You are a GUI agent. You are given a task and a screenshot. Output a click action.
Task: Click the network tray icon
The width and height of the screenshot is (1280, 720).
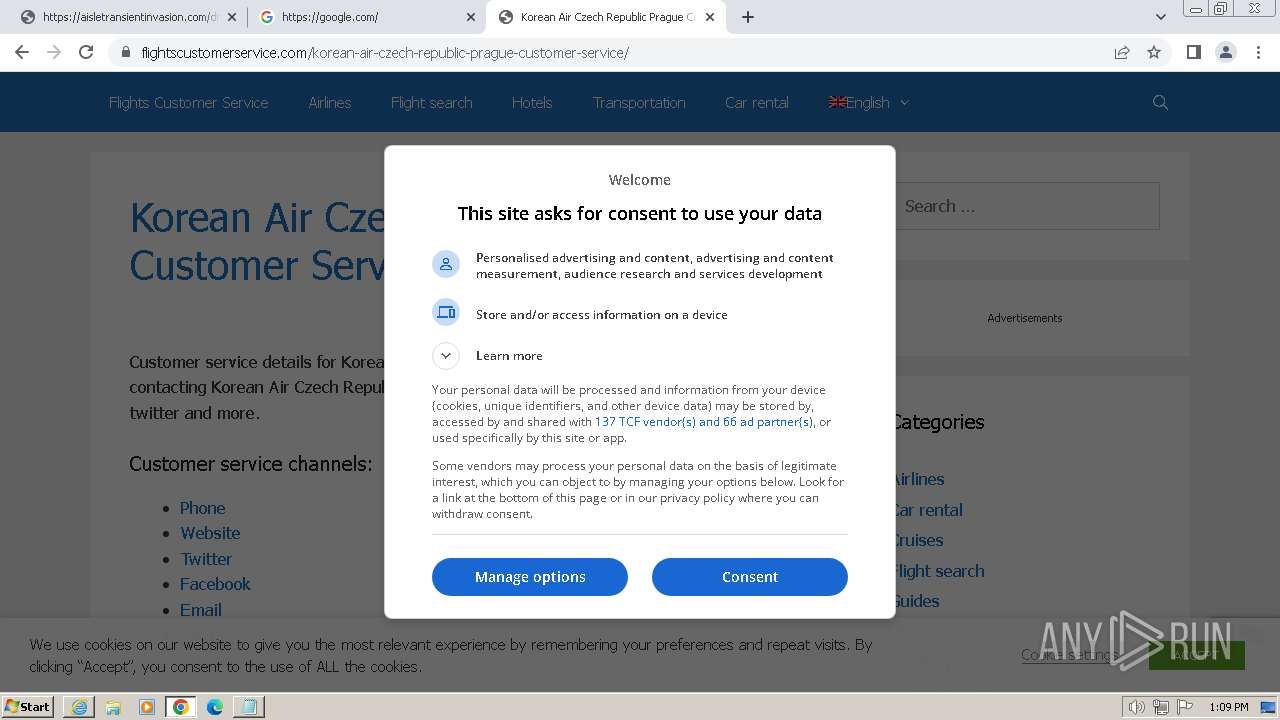pyautogui.click(x=1161, y=707)
